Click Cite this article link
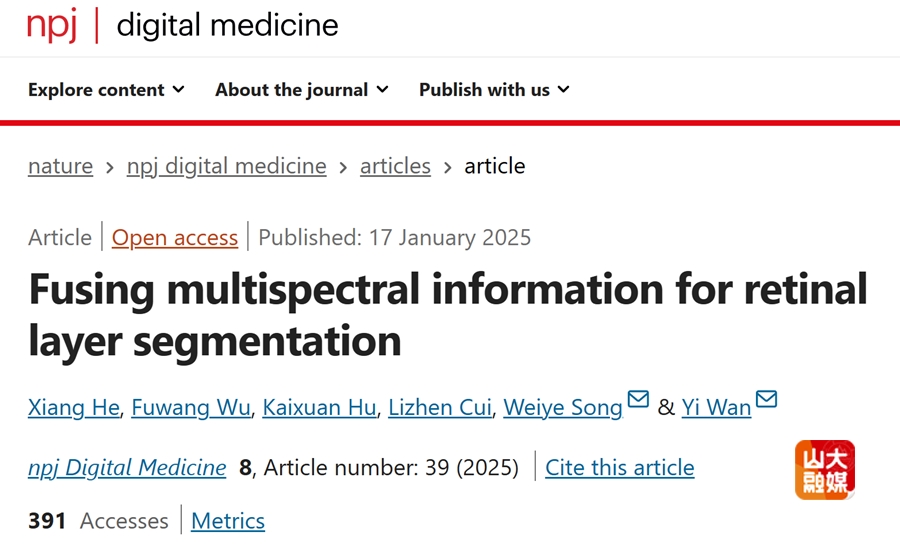Screen dimensions: 900x545 [x=620, y=468]
